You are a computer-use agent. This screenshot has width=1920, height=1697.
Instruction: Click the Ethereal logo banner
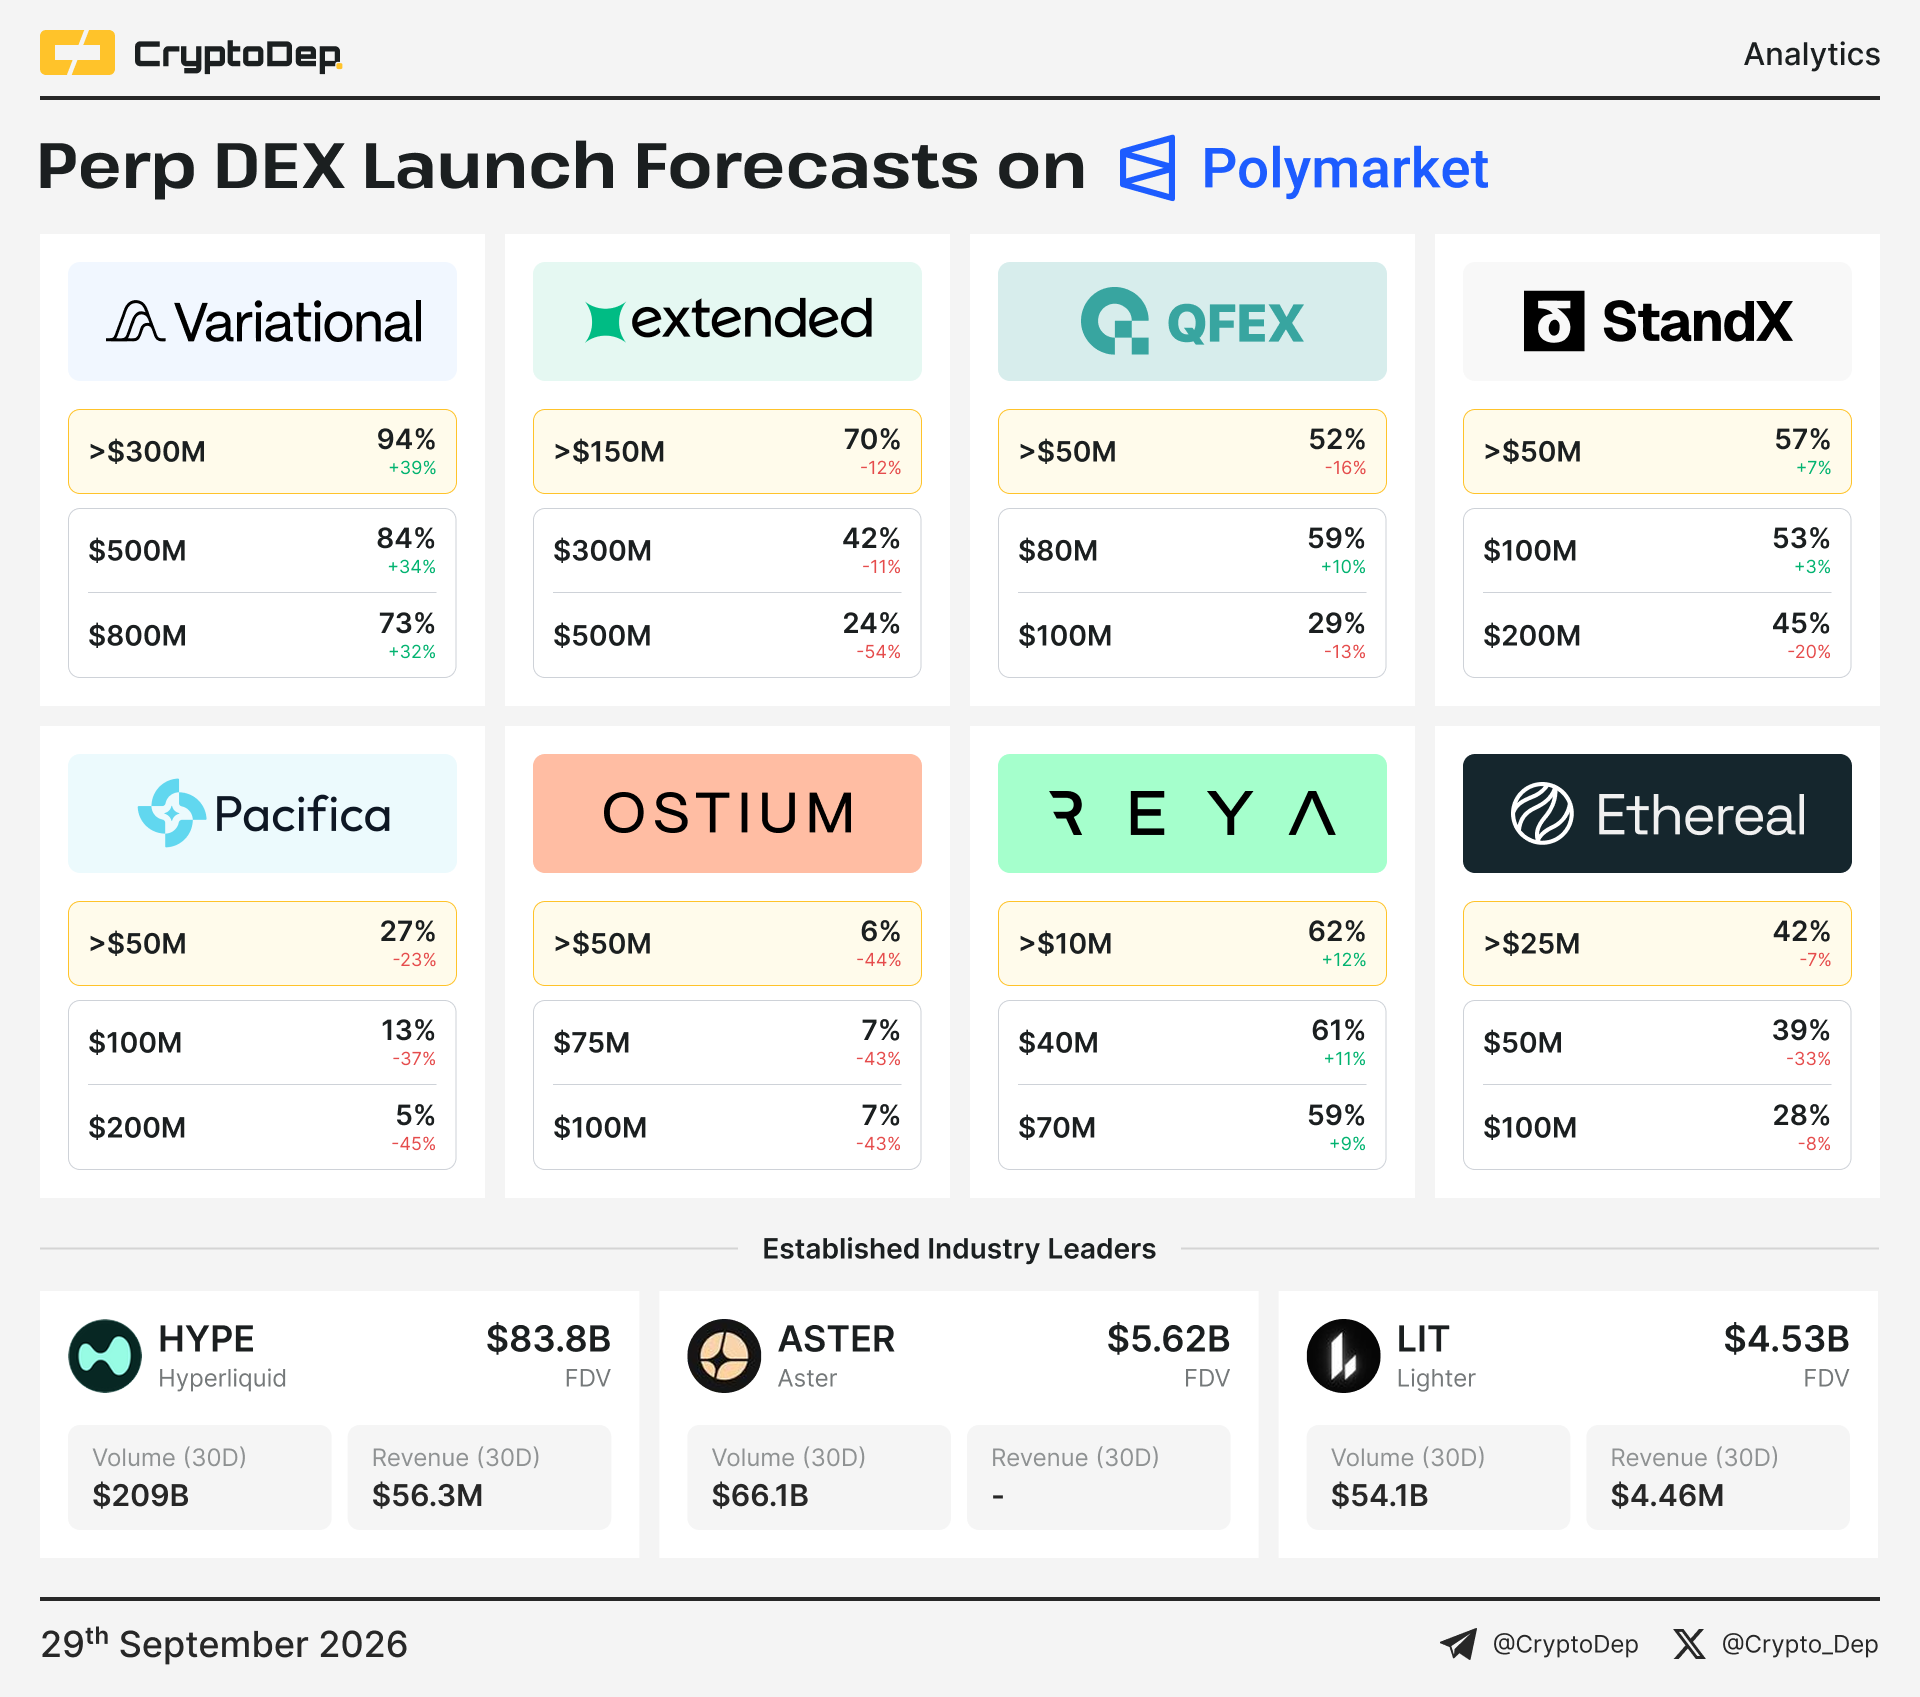click(1657, 813)
